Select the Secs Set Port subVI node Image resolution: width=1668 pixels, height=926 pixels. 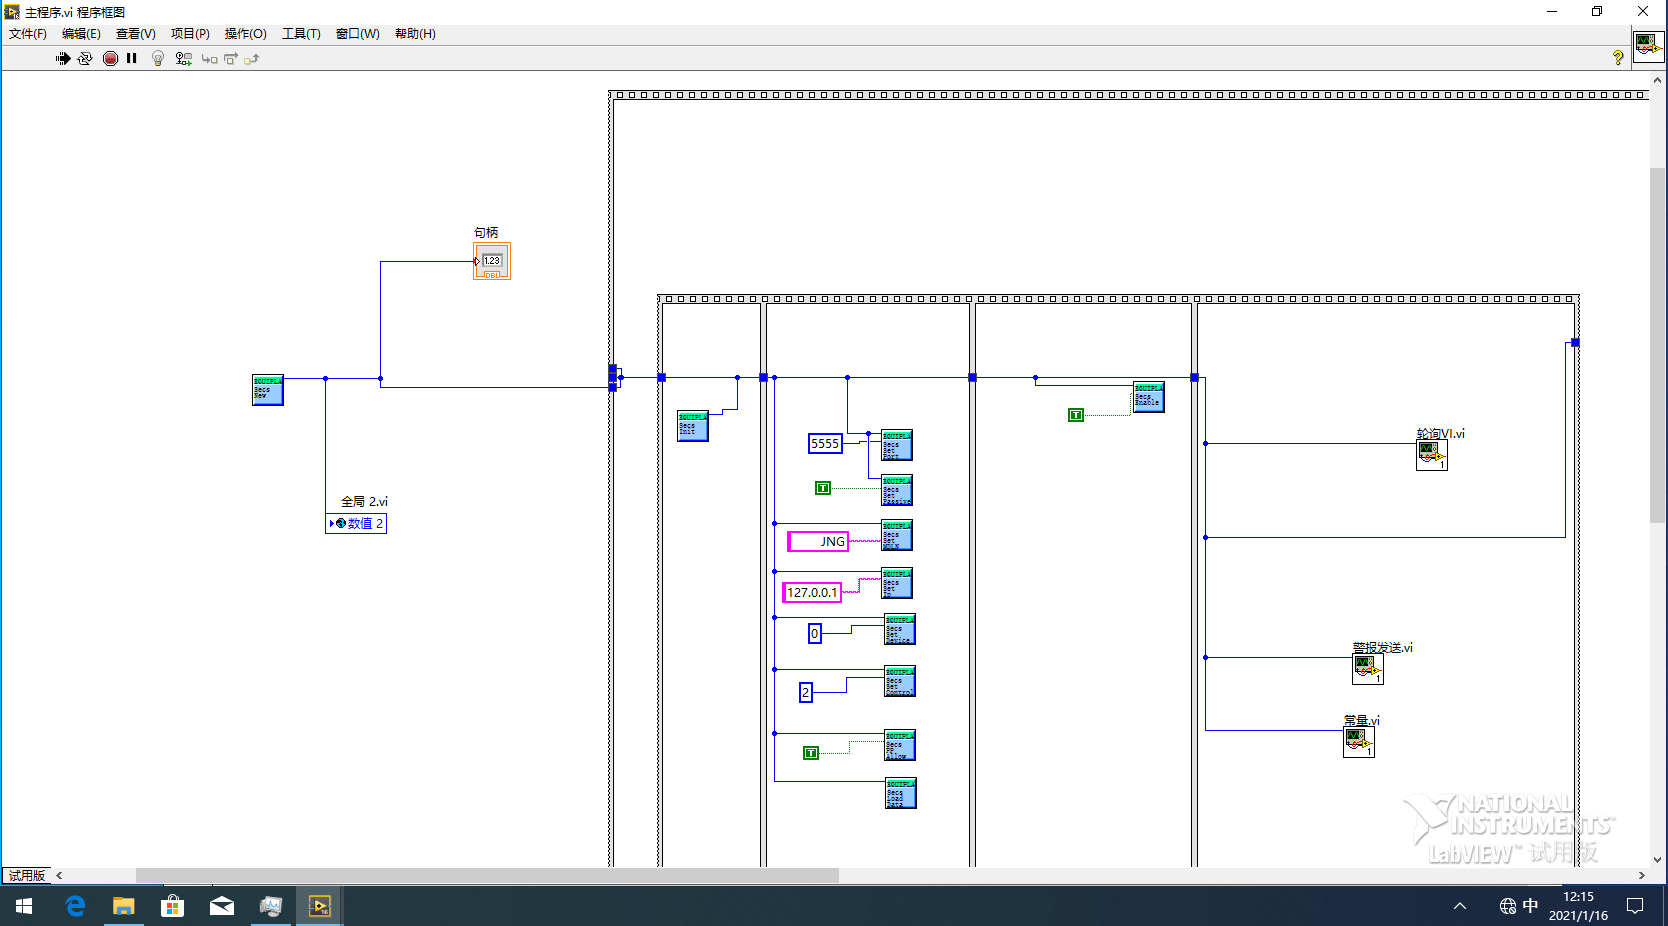point(895,446)
